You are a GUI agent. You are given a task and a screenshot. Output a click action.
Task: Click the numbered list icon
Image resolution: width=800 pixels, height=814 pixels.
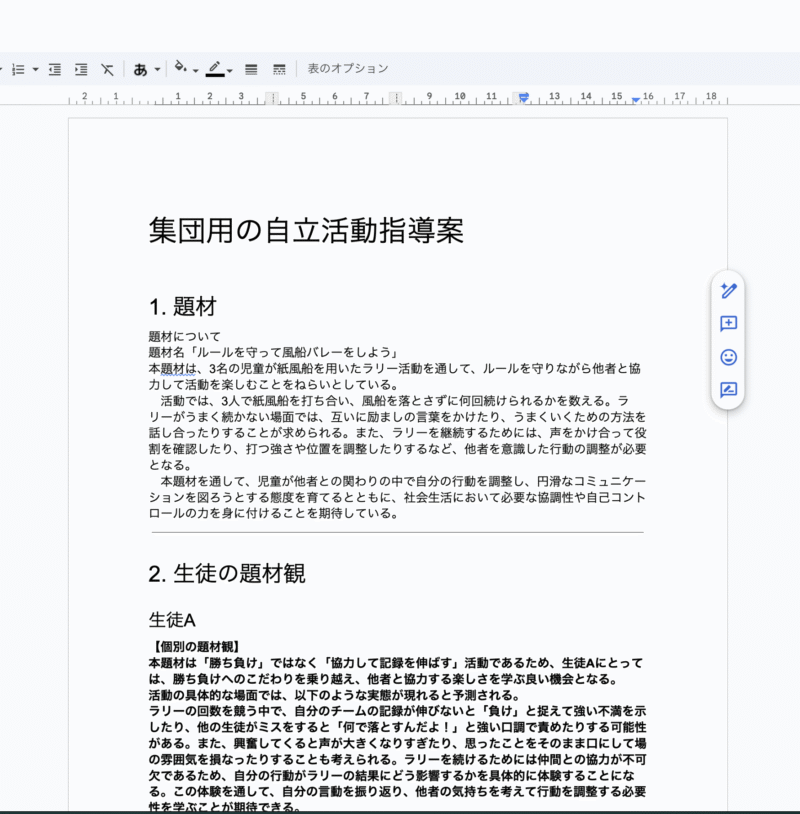pyautogui.click(x=17, y=69)
